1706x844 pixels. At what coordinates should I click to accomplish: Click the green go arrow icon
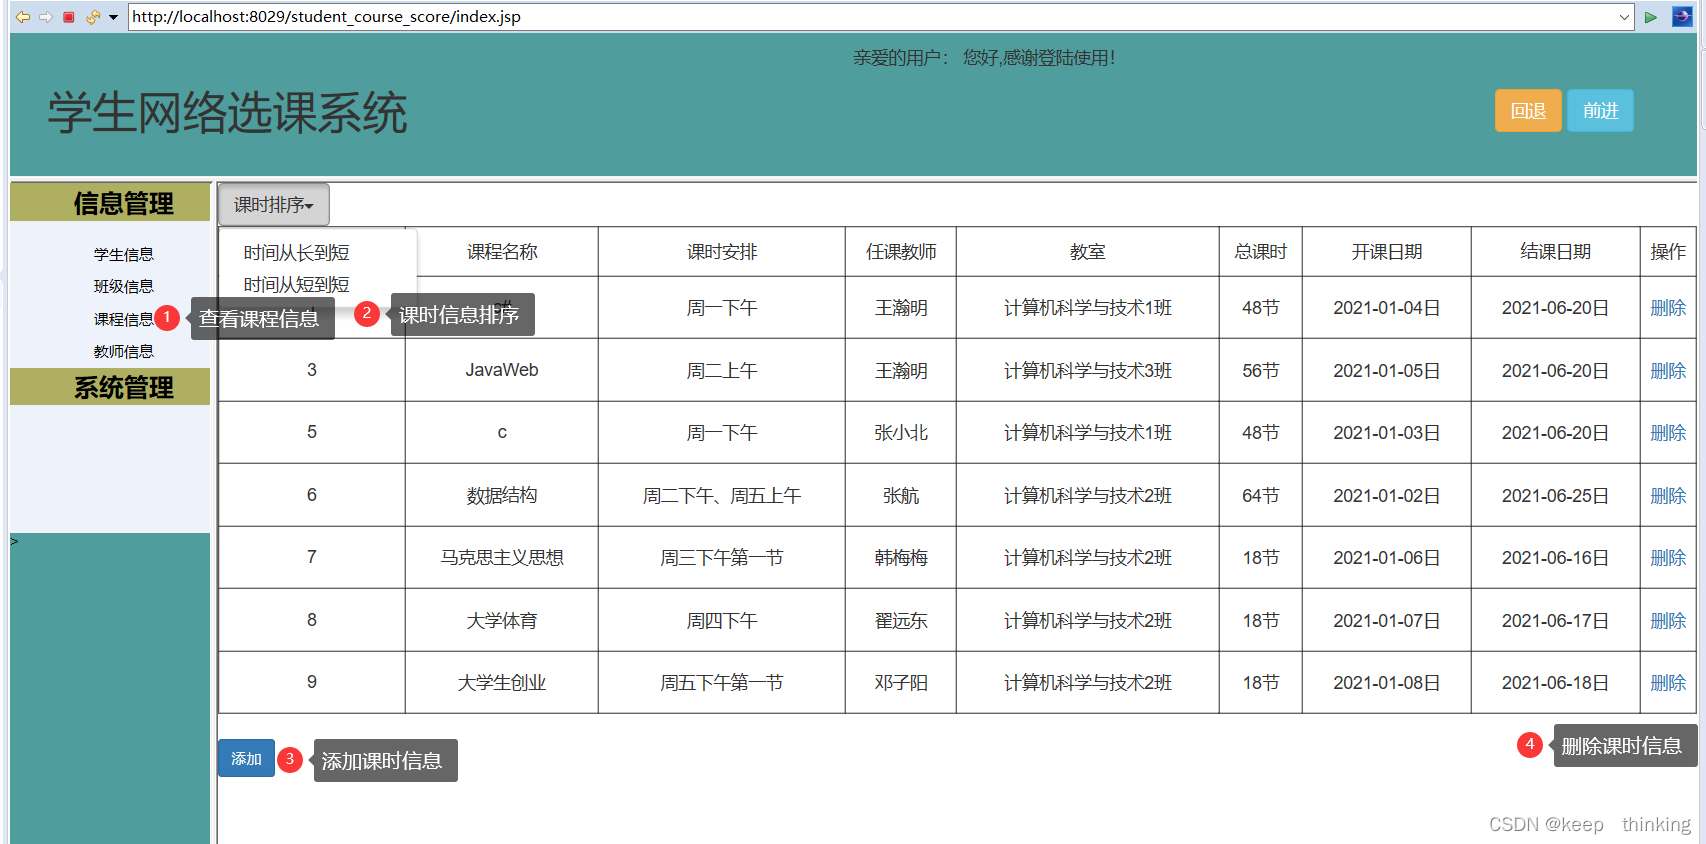coord(1651,17)
